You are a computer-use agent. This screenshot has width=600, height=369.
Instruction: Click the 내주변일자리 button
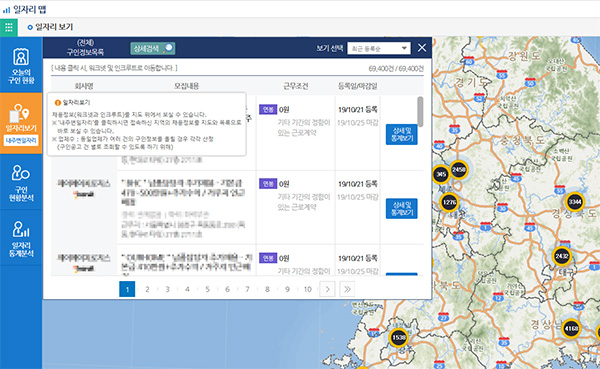click(x=21, y=140)
